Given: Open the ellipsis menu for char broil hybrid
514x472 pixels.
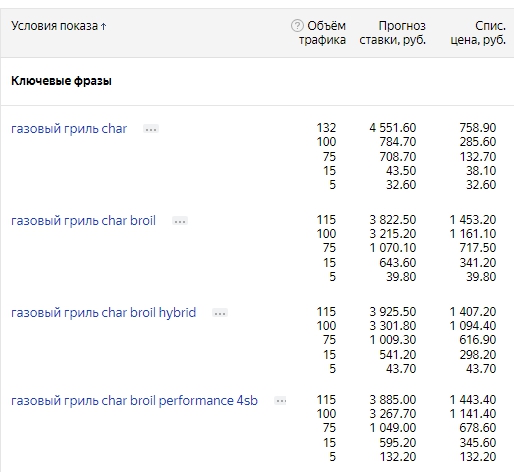Looking at the screenshot, I should click(x=220, y=313).
